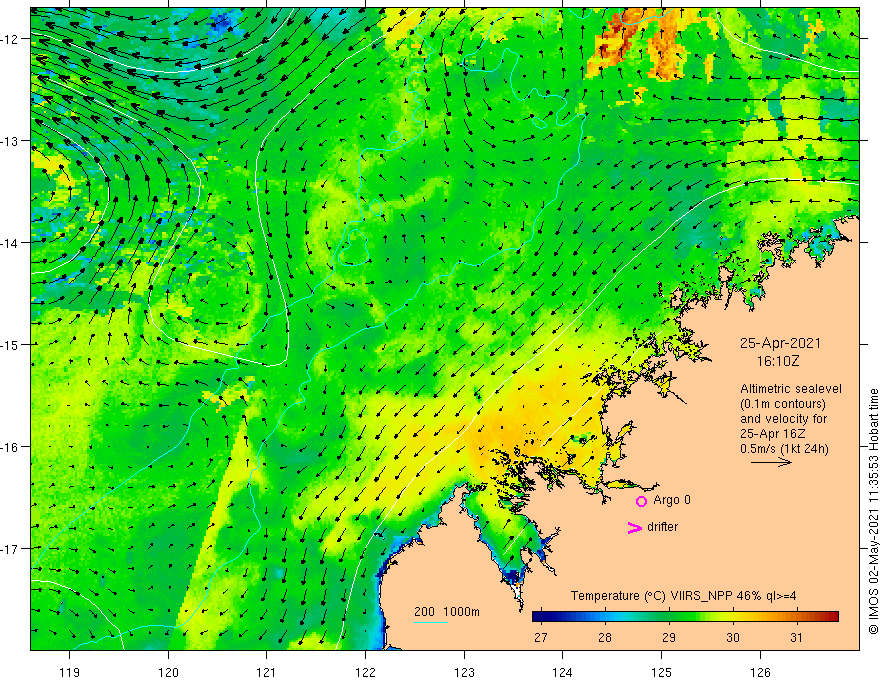Click the longitude axis label '120'
880x680 pixels.
[x=168, y=672]
